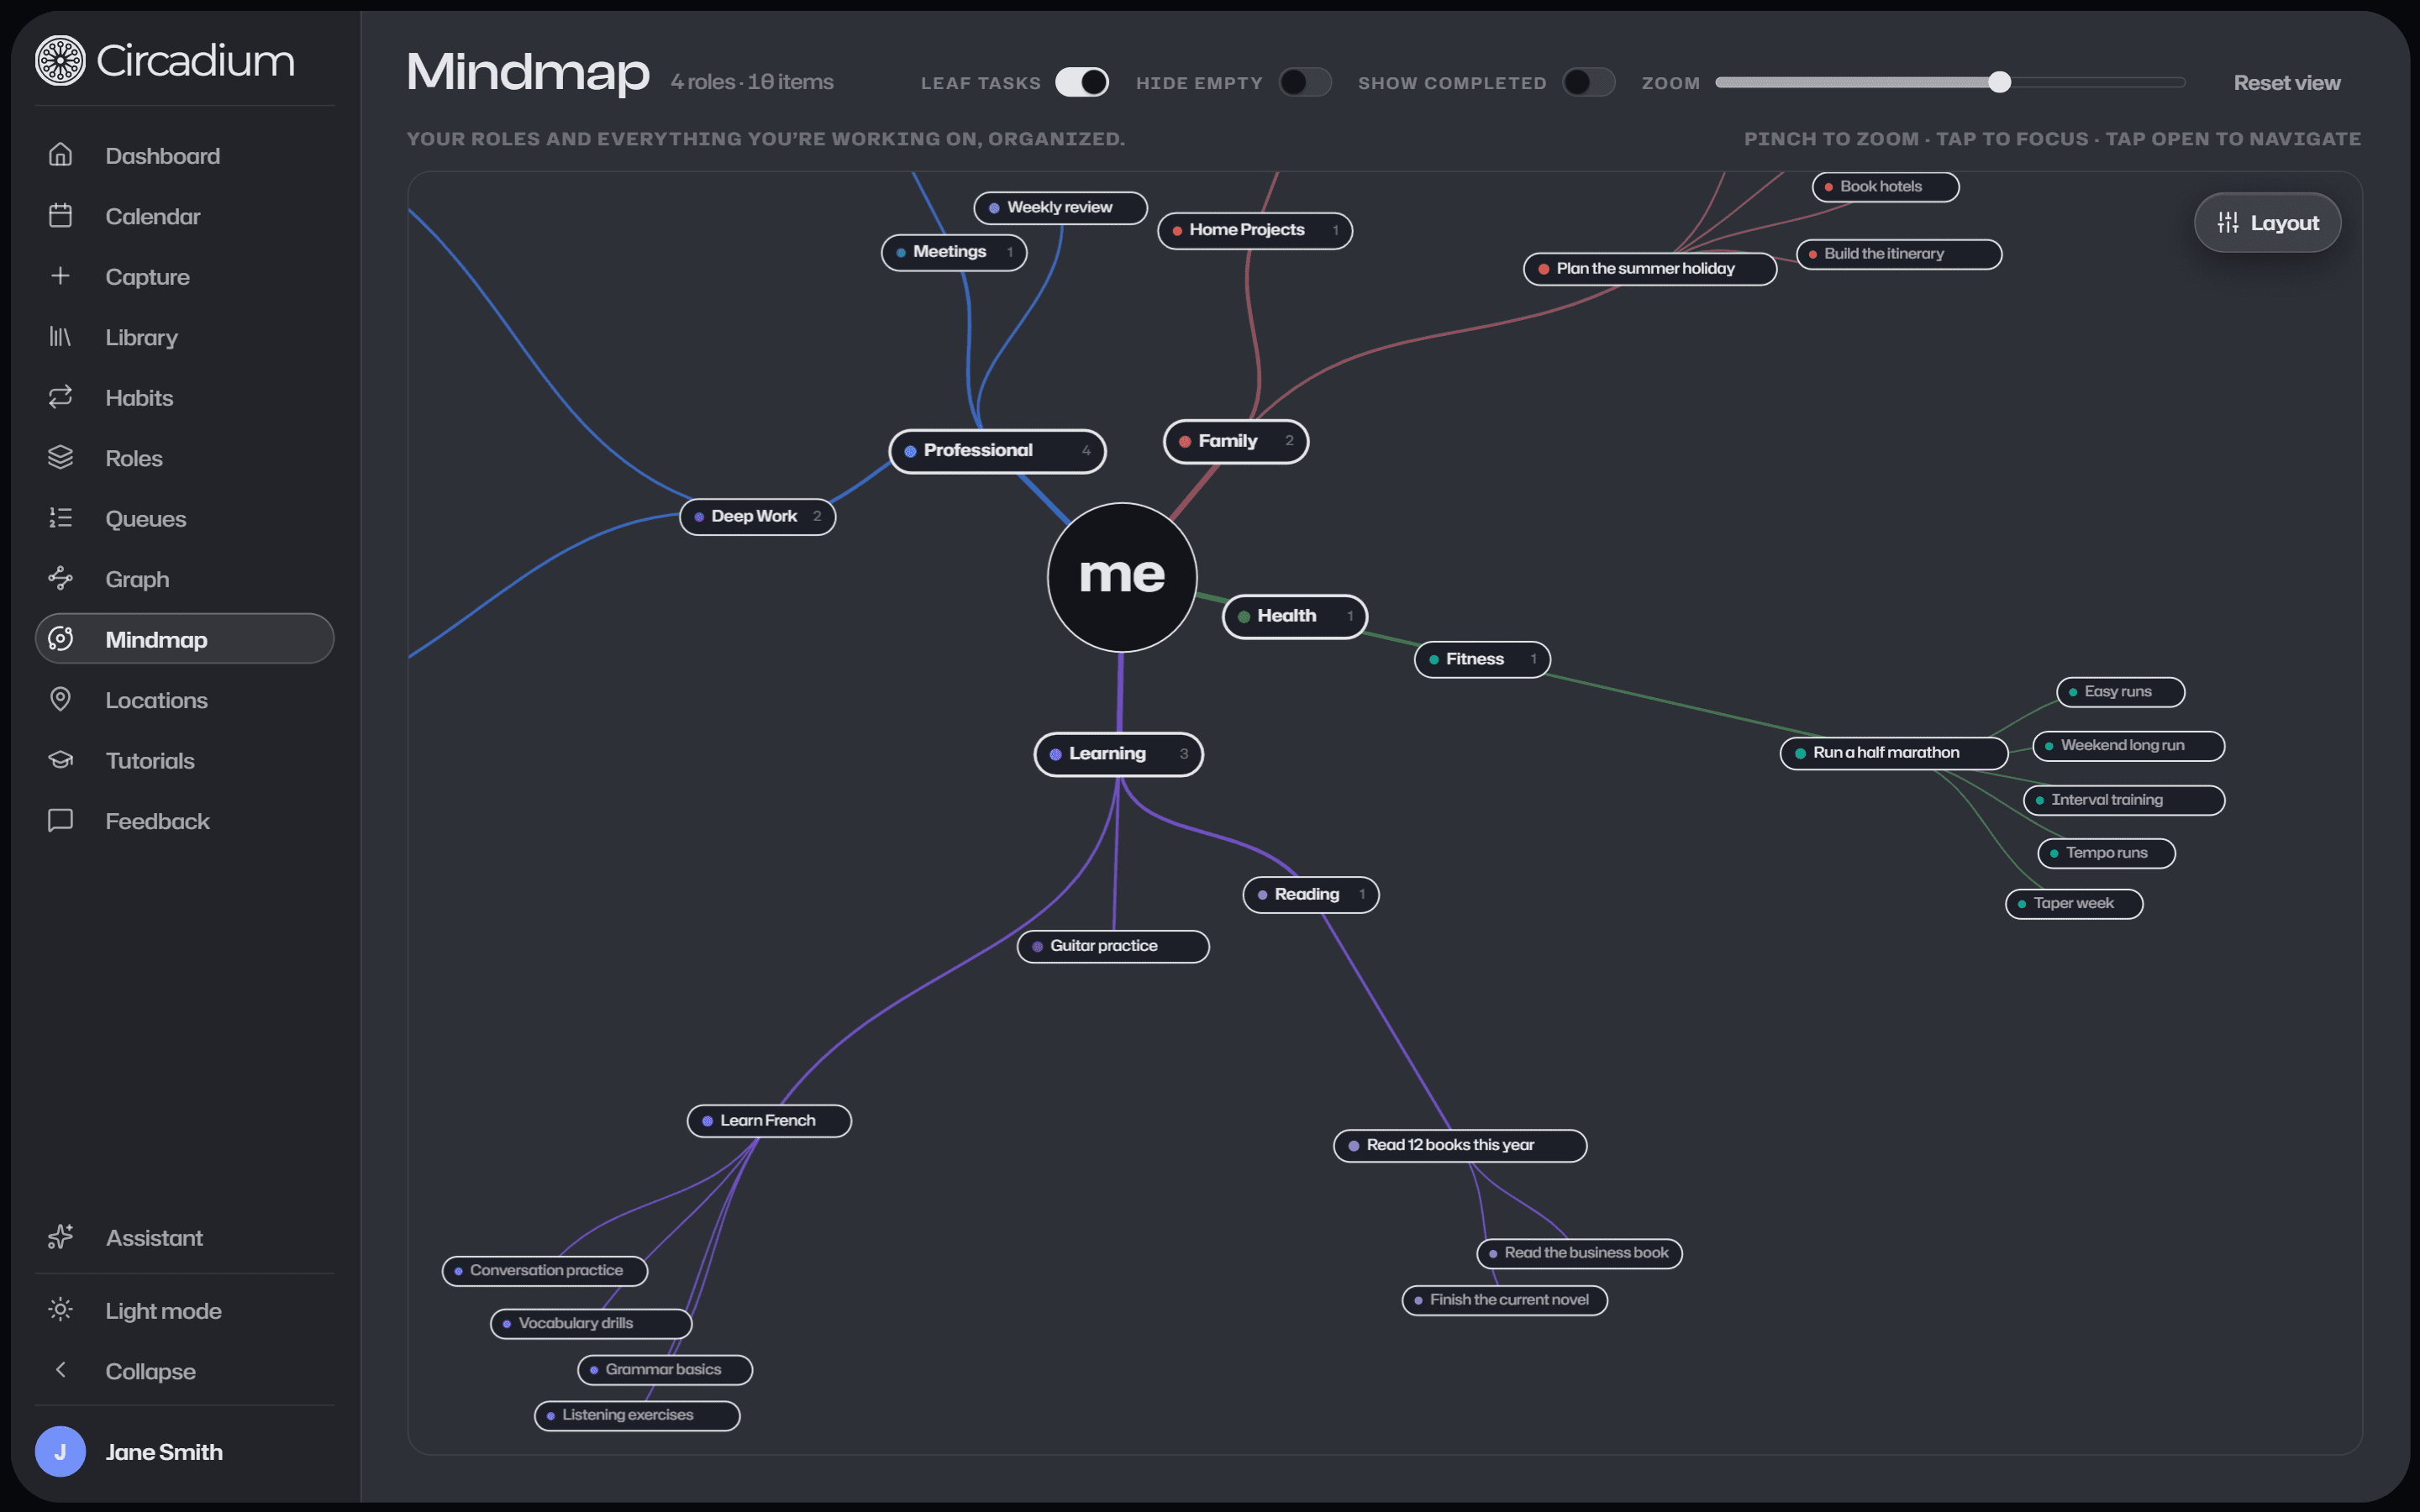
Task: Click the Run a half marathon node
Action: coord(1894,753)
